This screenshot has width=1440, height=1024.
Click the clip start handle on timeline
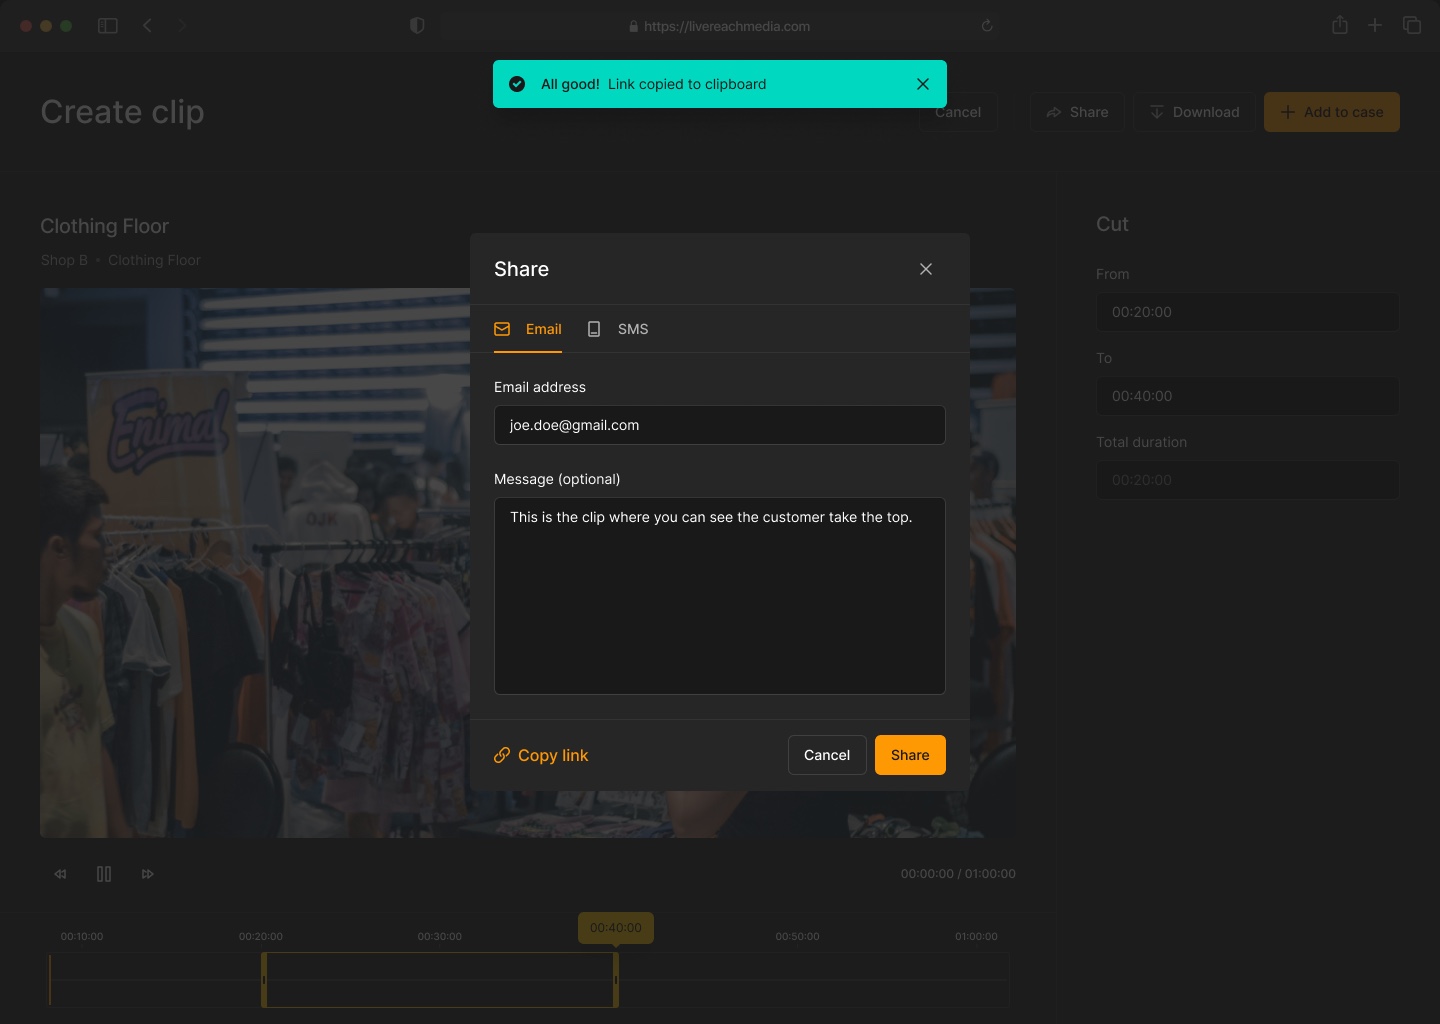click(x=264, y=980)
